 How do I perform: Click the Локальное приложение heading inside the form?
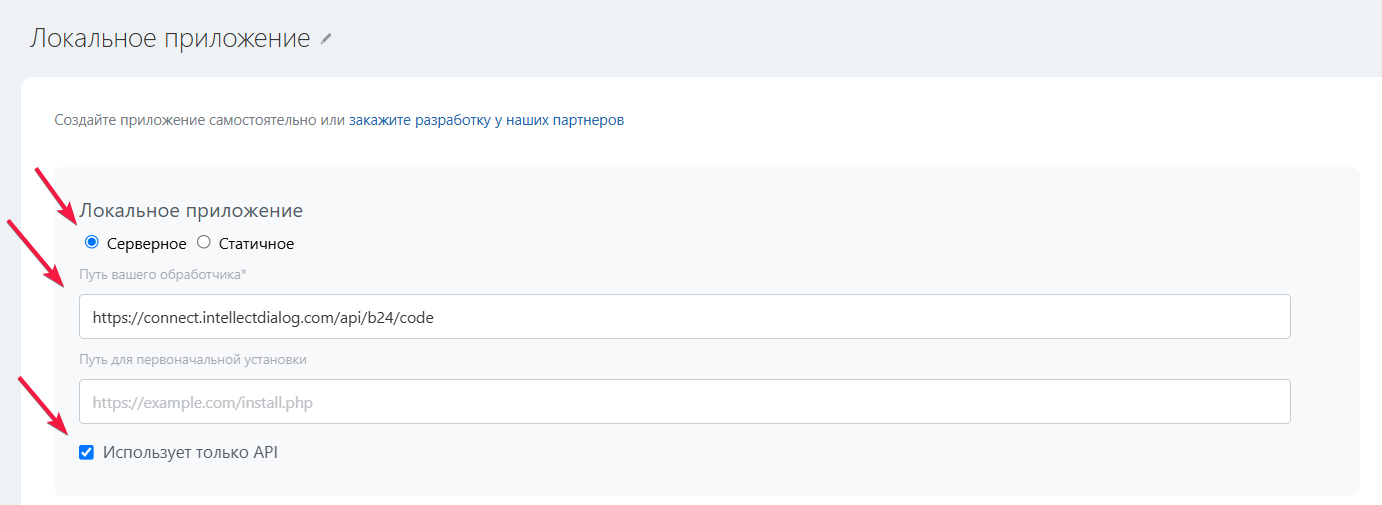191,211
